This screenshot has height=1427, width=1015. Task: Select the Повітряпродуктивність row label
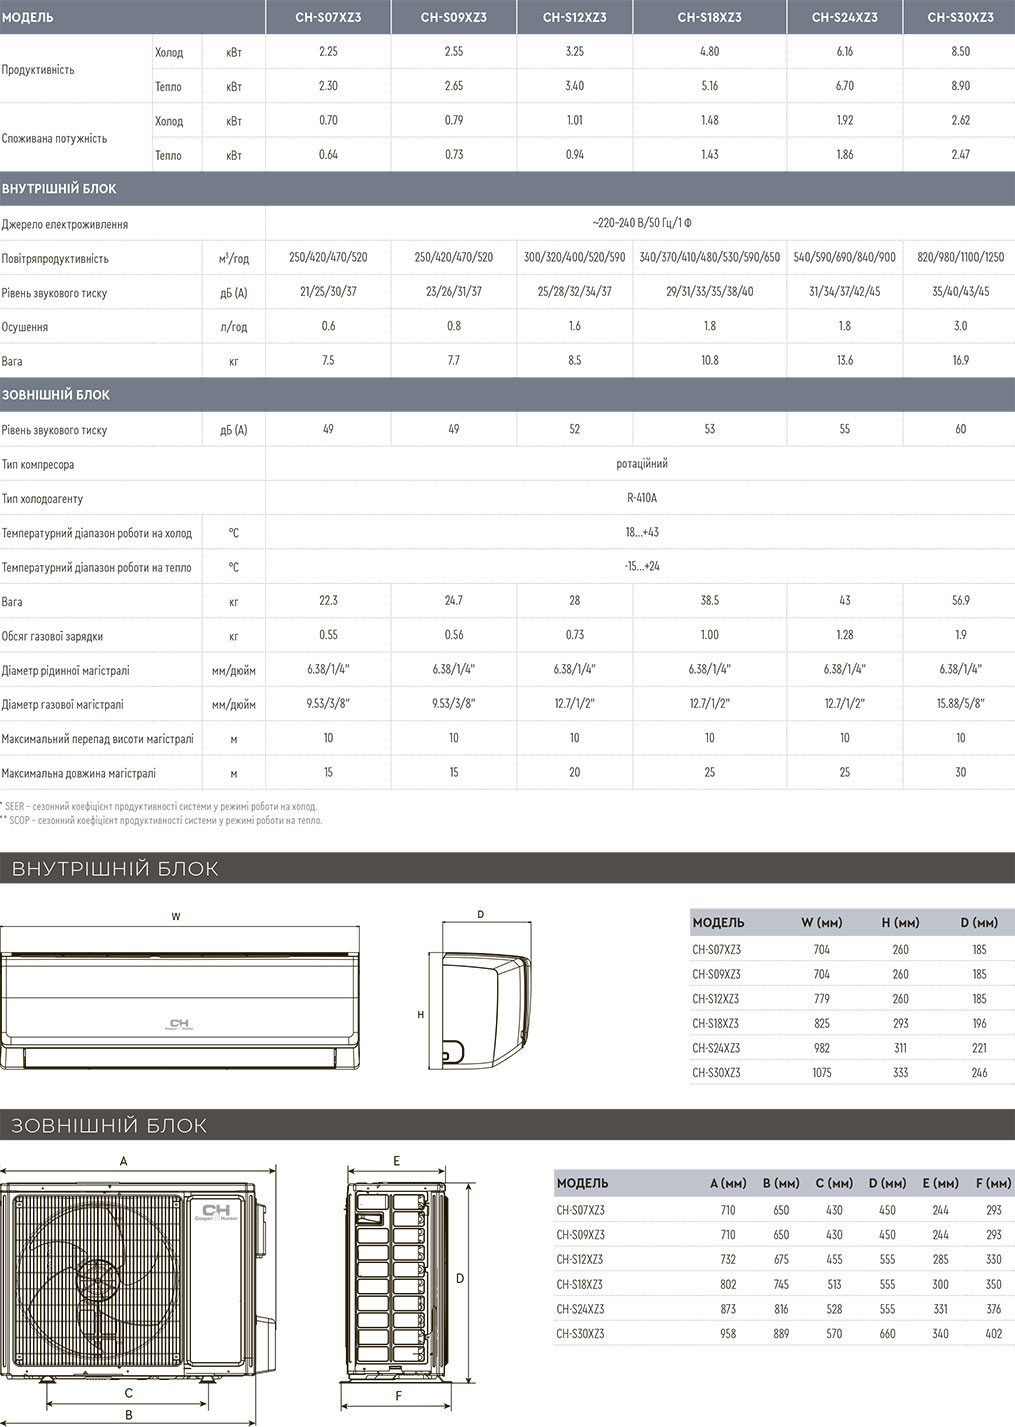pos(56,258)
